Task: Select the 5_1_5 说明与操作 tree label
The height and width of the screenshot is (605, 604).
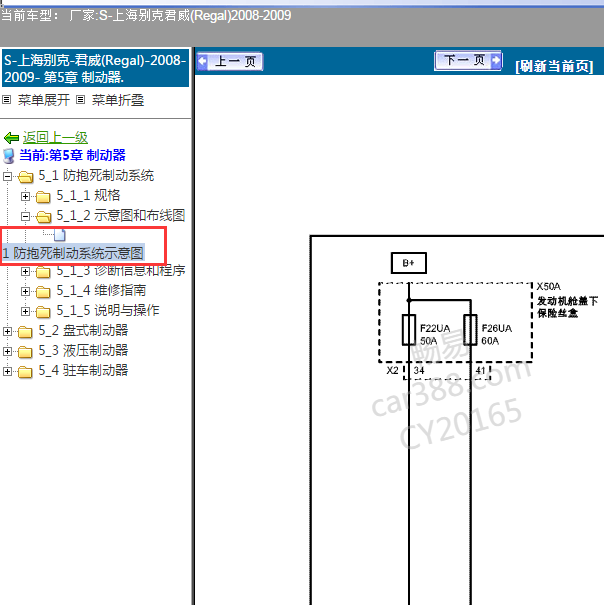Action: click(x=108, y=311)
